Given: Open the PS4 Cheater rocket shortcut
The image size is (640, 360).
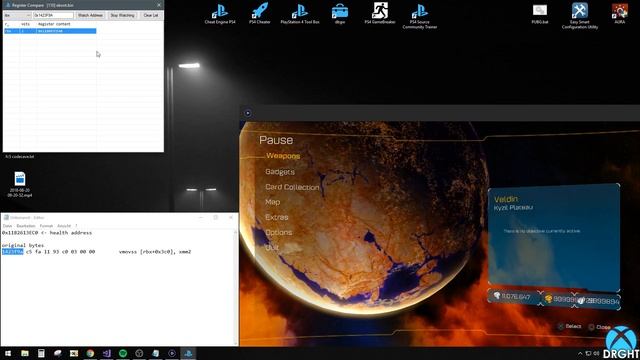Looking at the screenshot, I should pos(260,13).
